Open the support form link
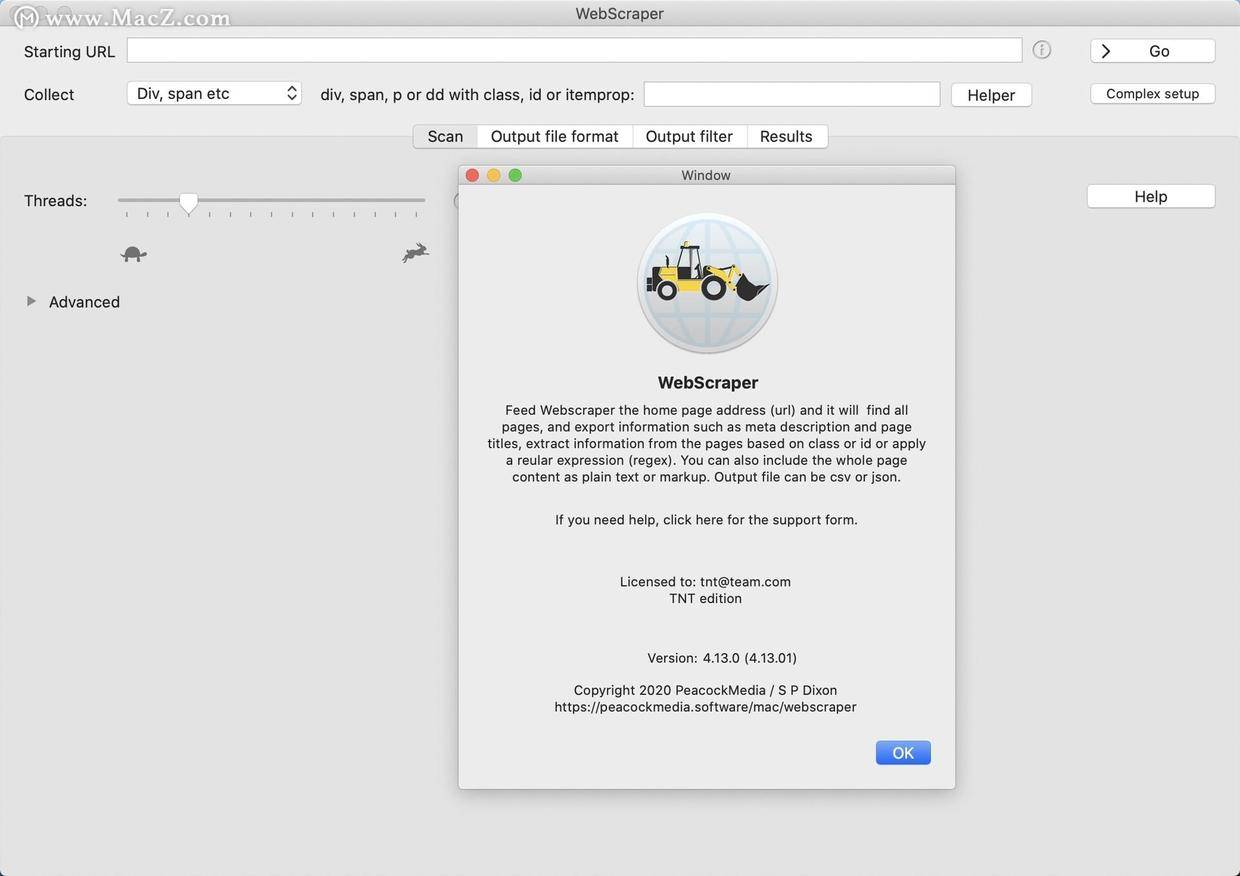 click(x=706, y=520)
